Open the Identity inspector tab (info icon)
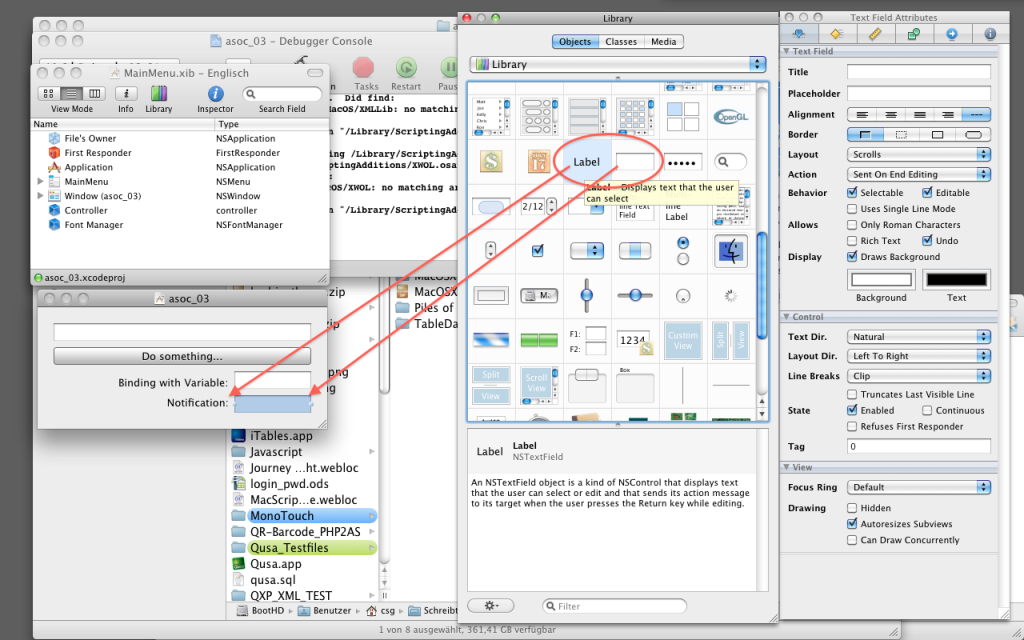Screen dimensions: 1024x640 point(989,34)
